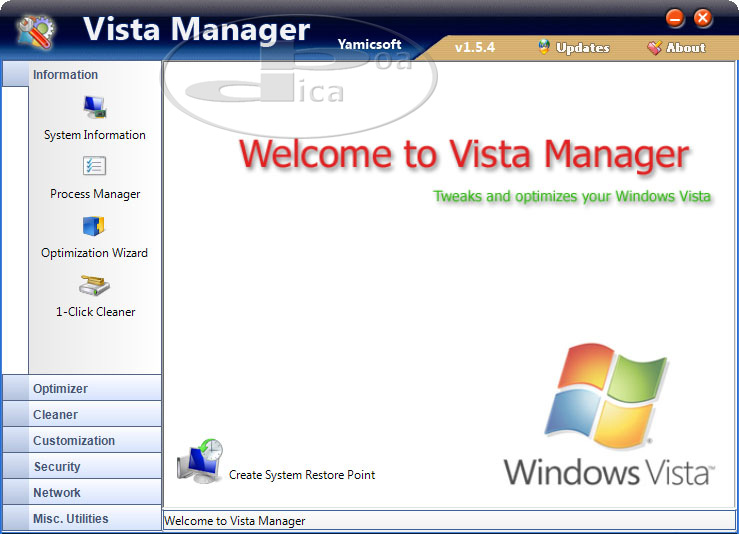
Task: Run the 1-Click Cleaner icon
Action: point(94,286)
